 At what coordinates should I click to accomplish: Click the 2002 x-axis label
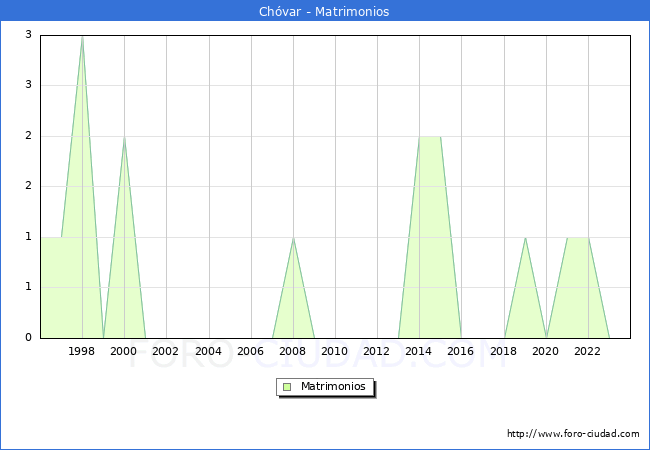[165, 351]
